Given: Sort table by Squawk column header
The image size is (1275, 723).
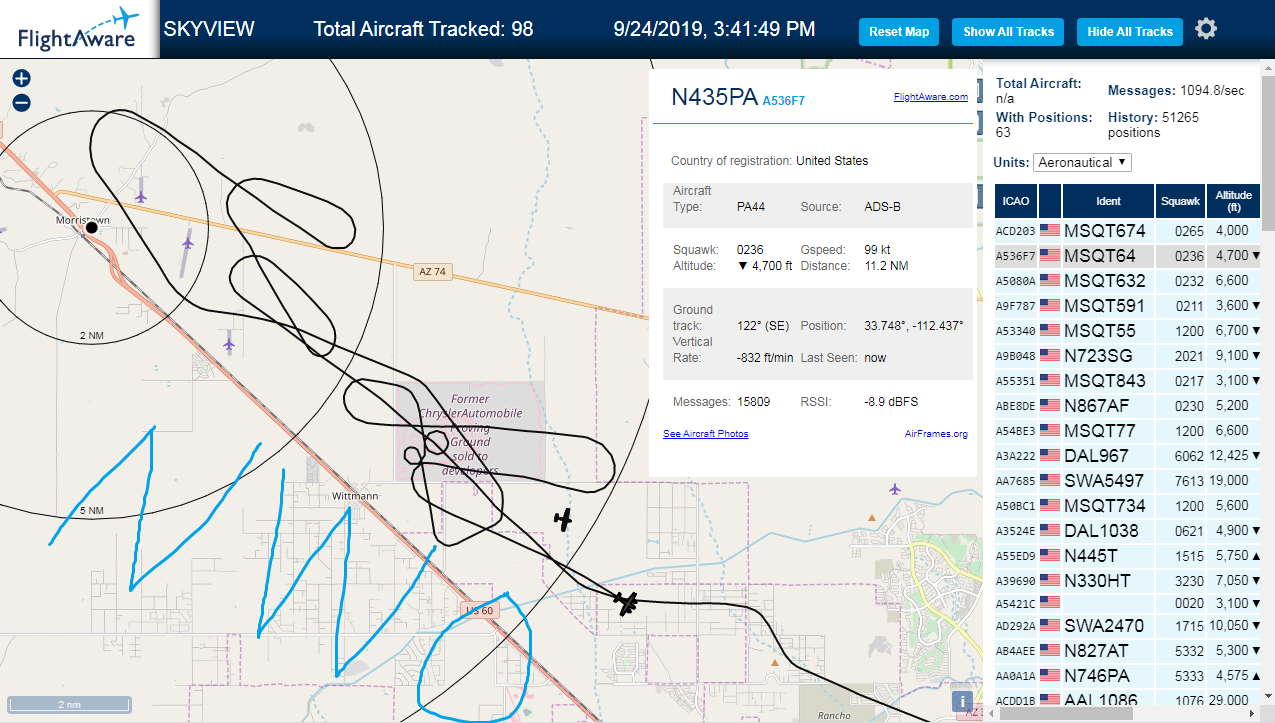Looking at the screenshot, I should pyautogui.click(x=1180, y=201).
